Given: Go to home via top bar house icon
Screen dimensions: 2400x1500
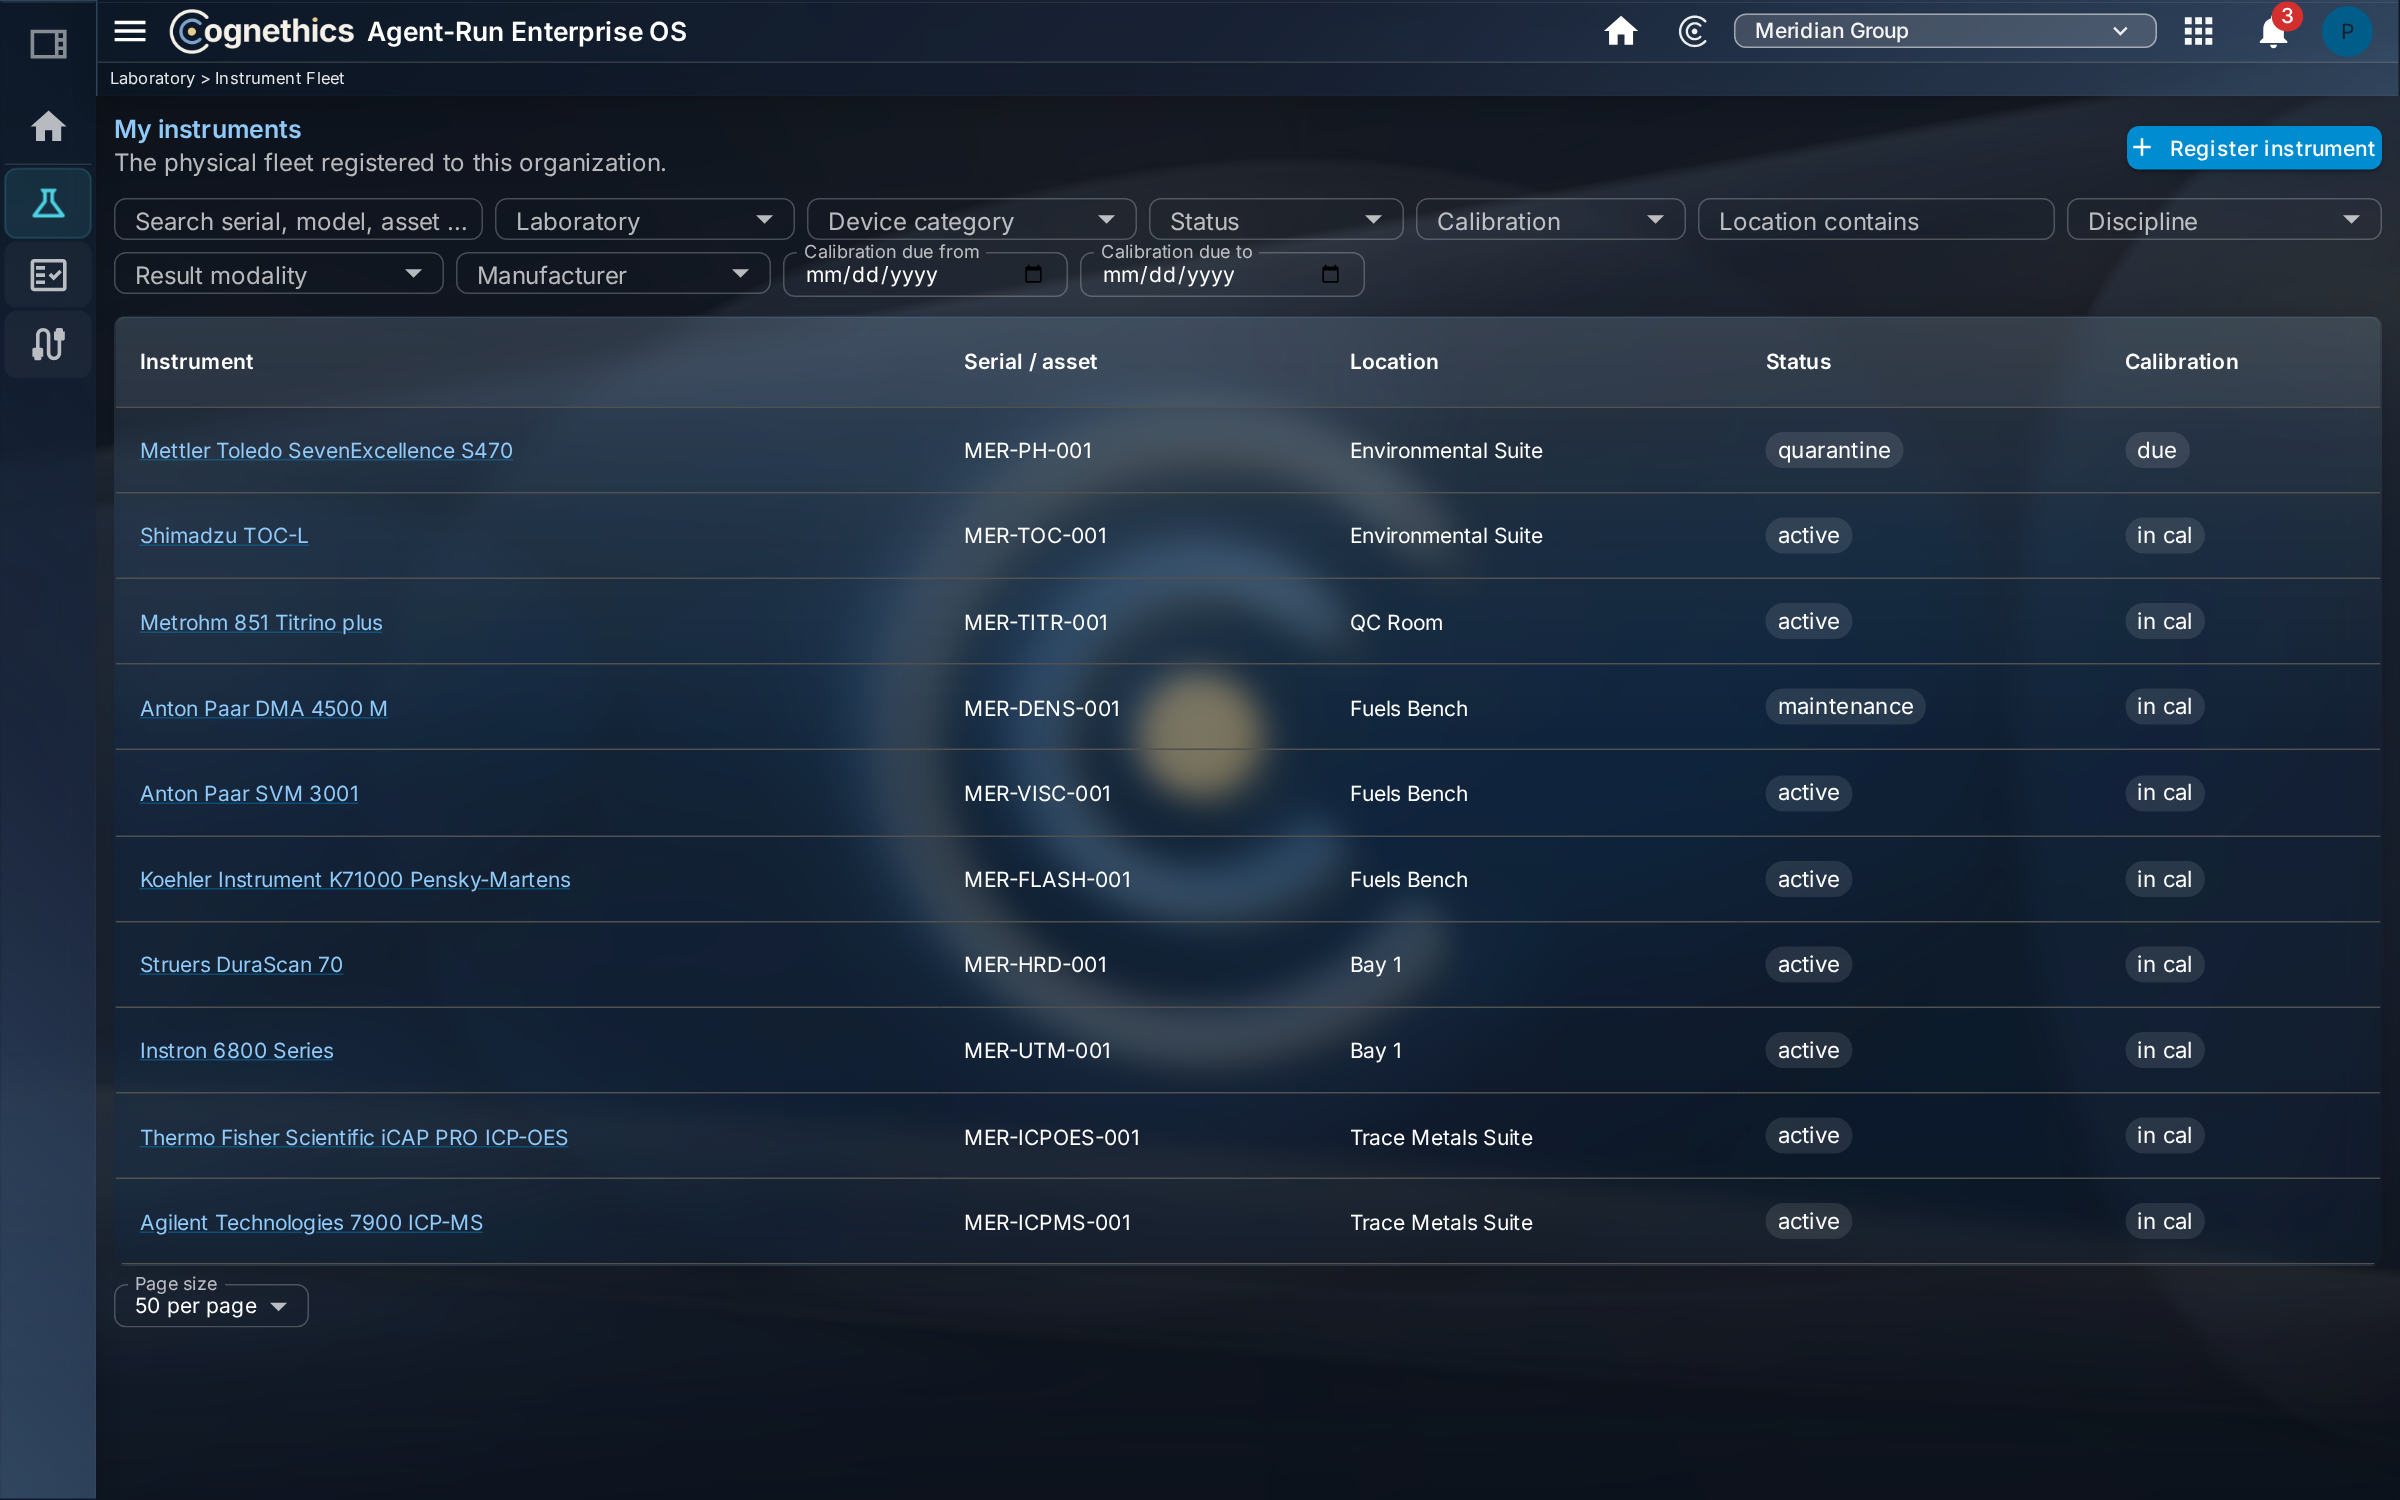Looking at the screenshot, I should 1620,31.
